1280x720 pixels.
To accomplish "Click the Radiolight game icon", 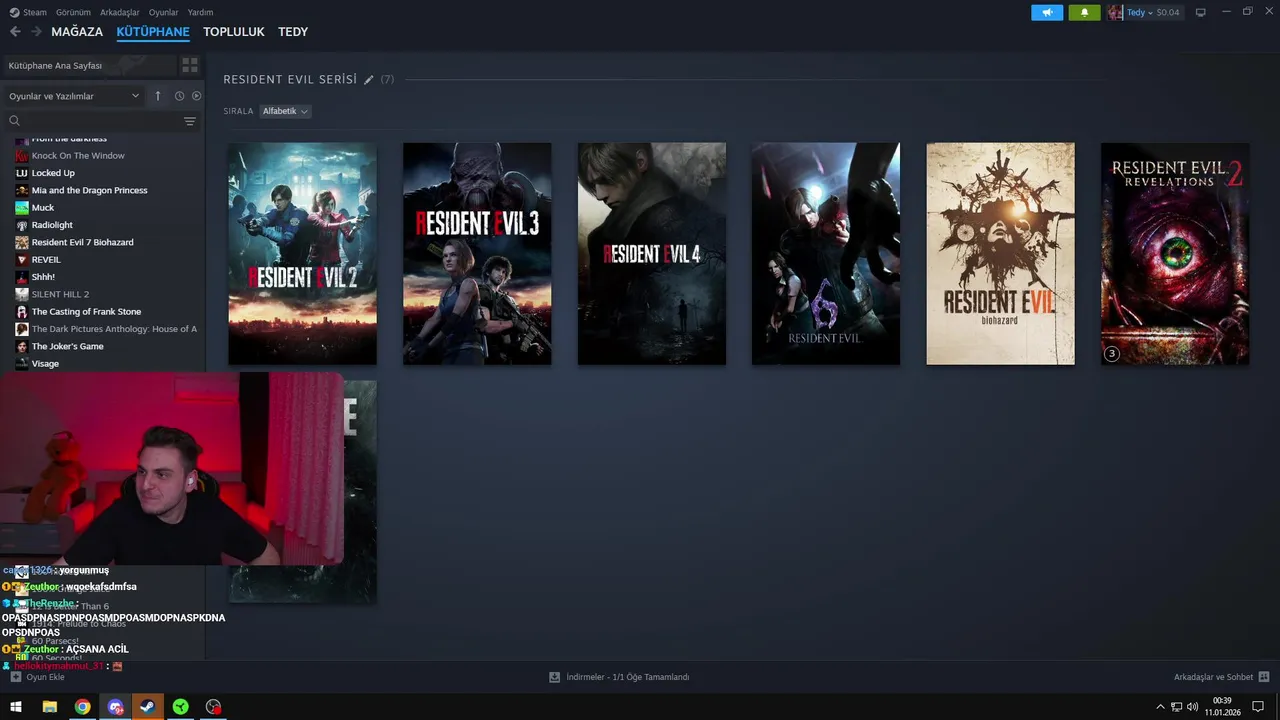I will pyautogui.click(x=22, y=225).
